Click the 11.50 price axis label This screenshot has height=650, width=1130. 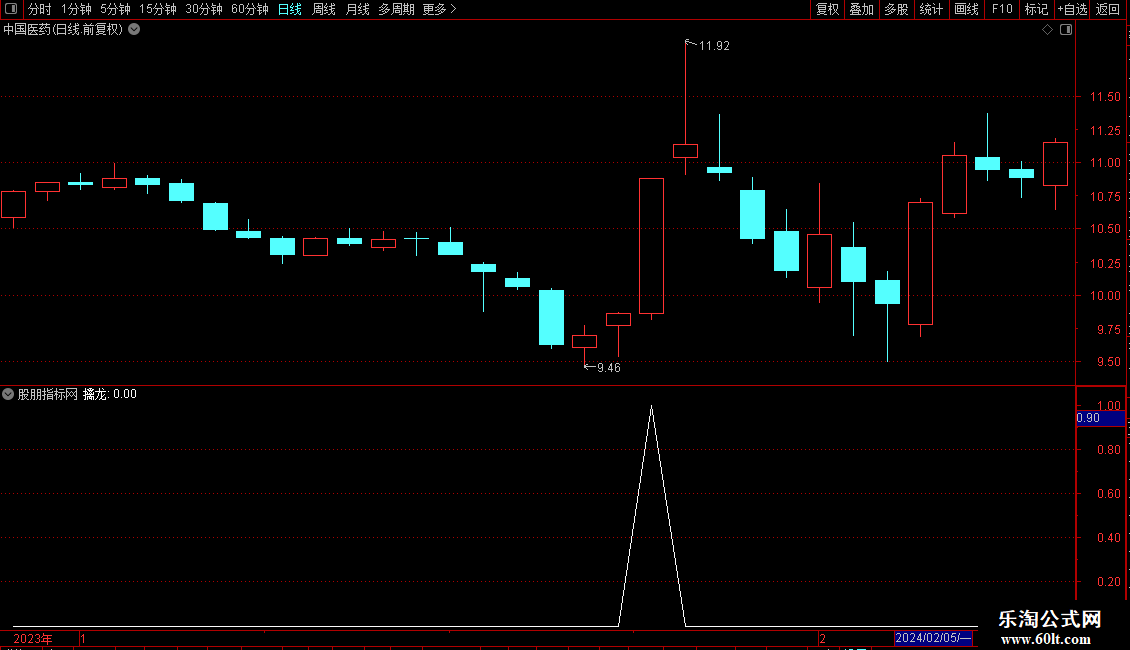[1105, 97]
